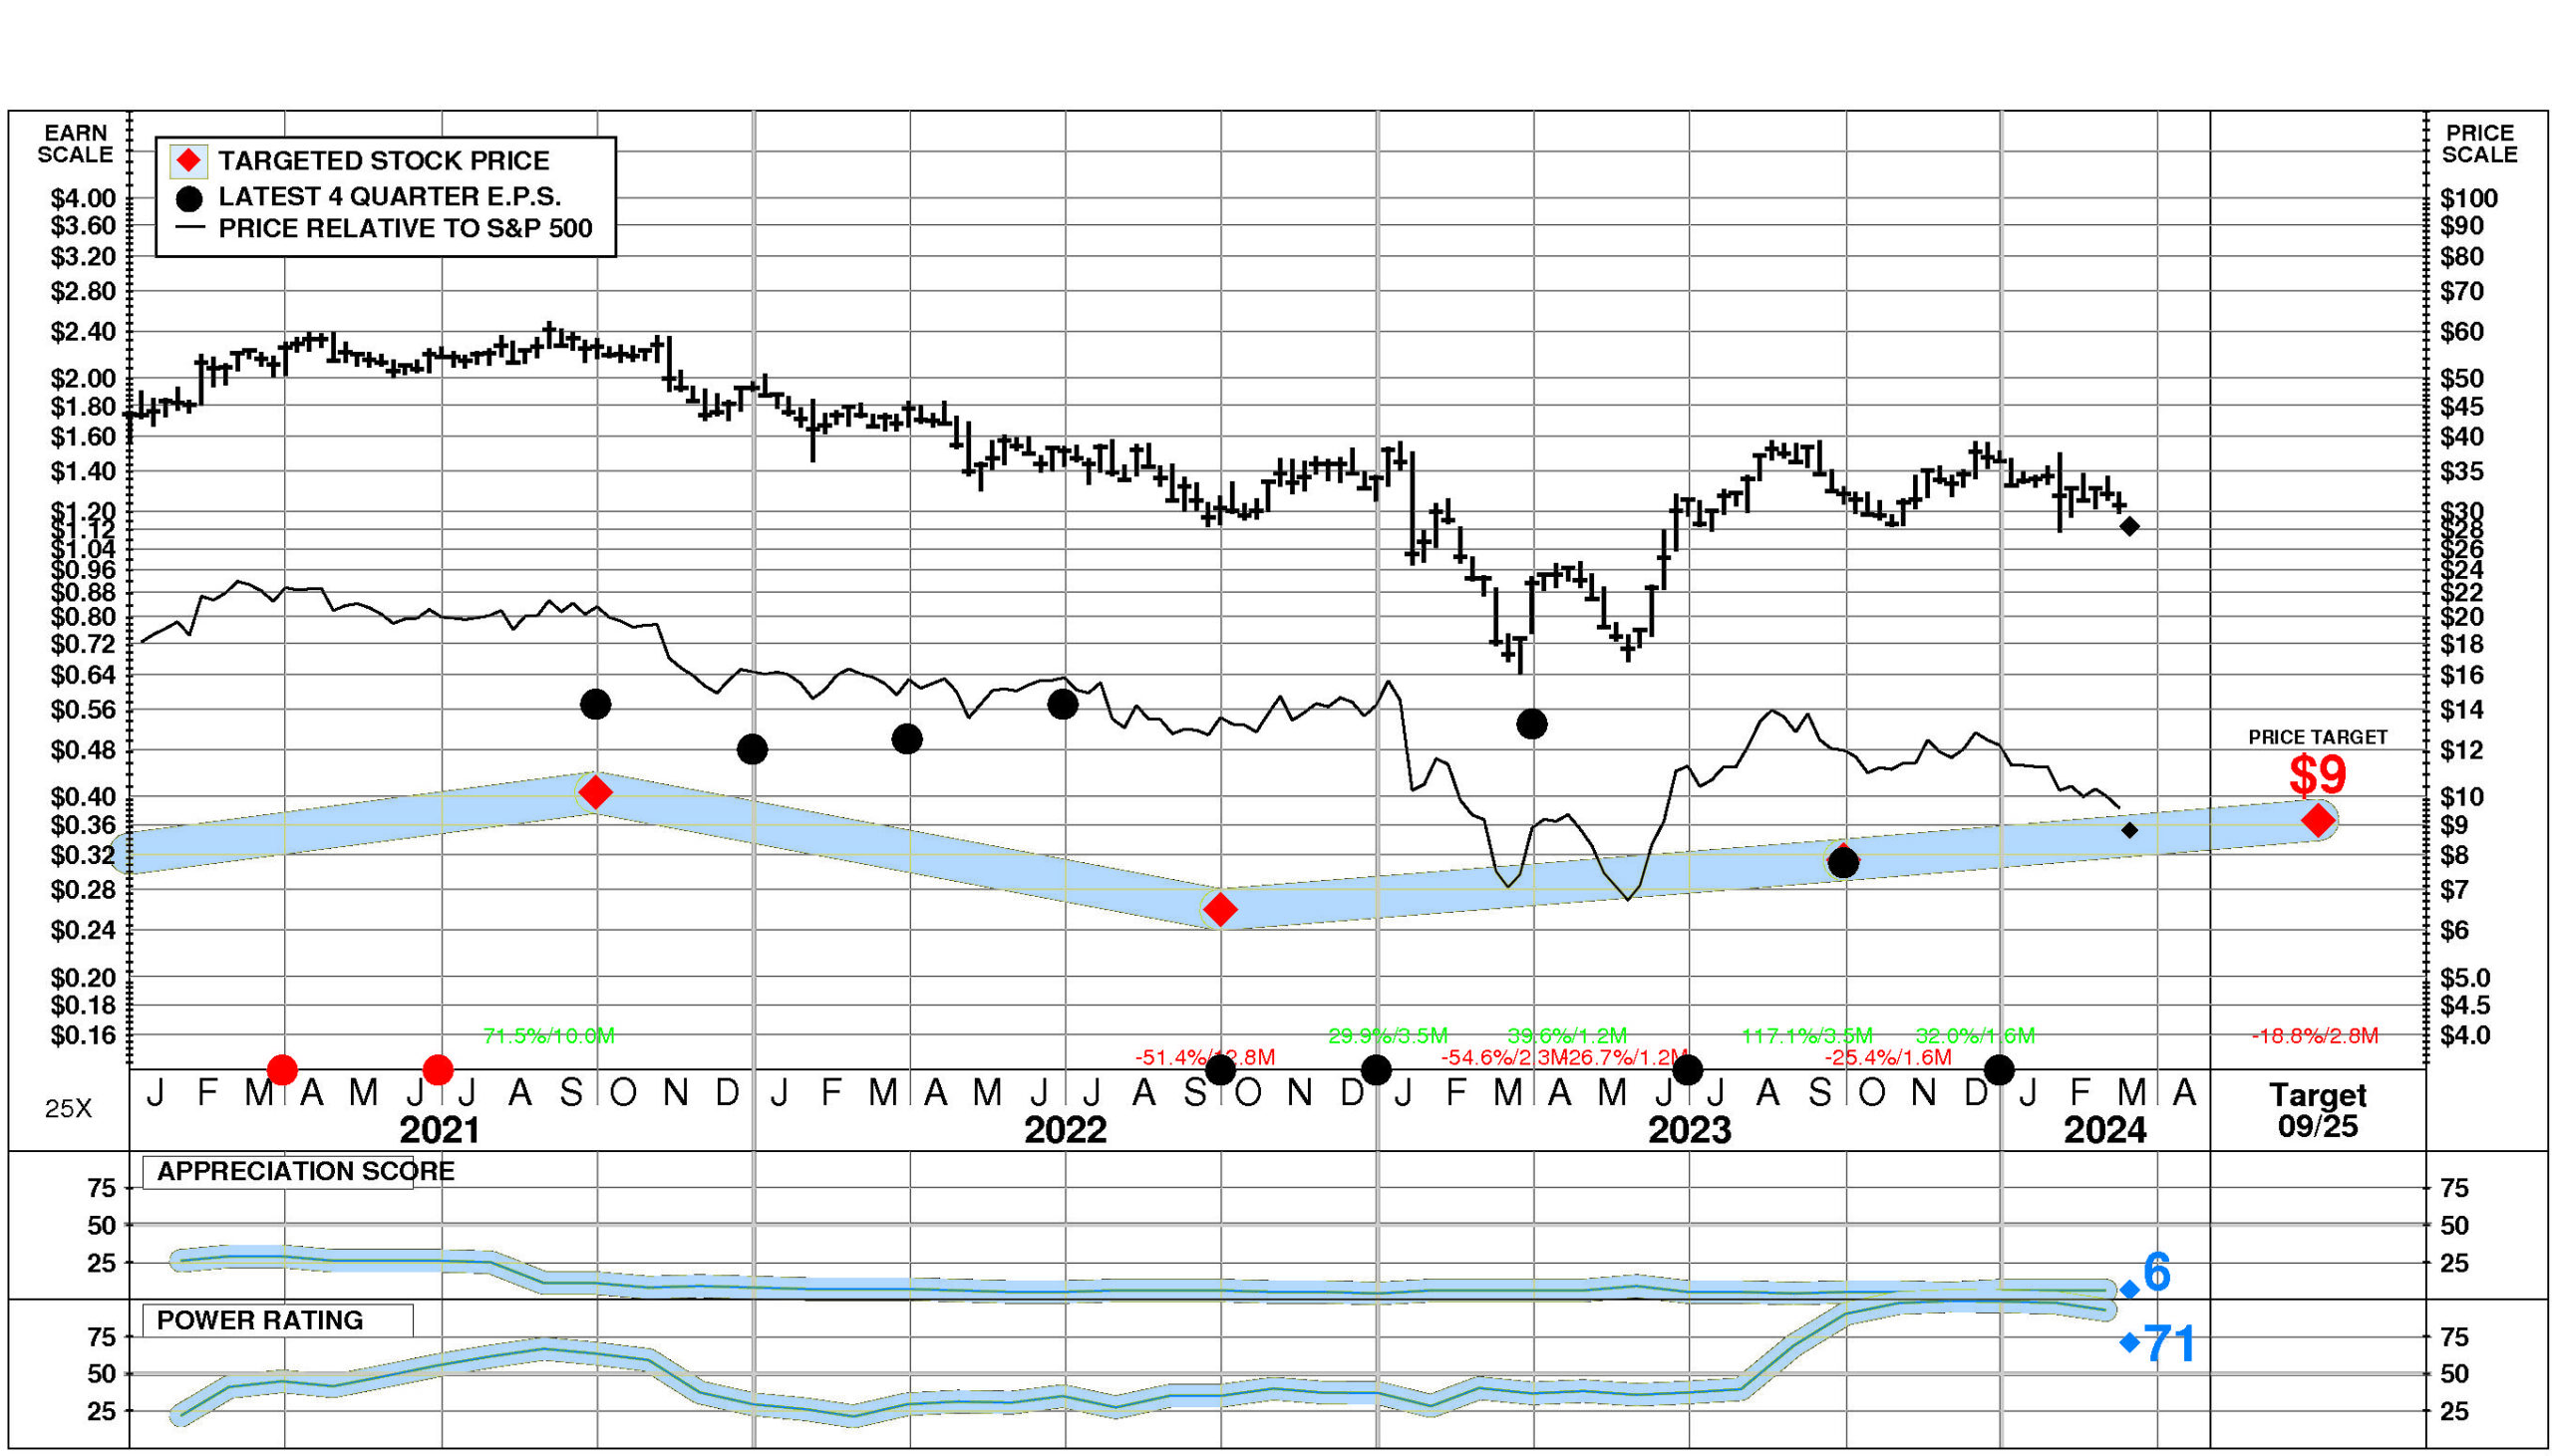Image resolution: width=2552 pixels, height=1456 pixels.
Task: Click the black circle legend marker for E.P.S.
Action: tap(189, 198)
